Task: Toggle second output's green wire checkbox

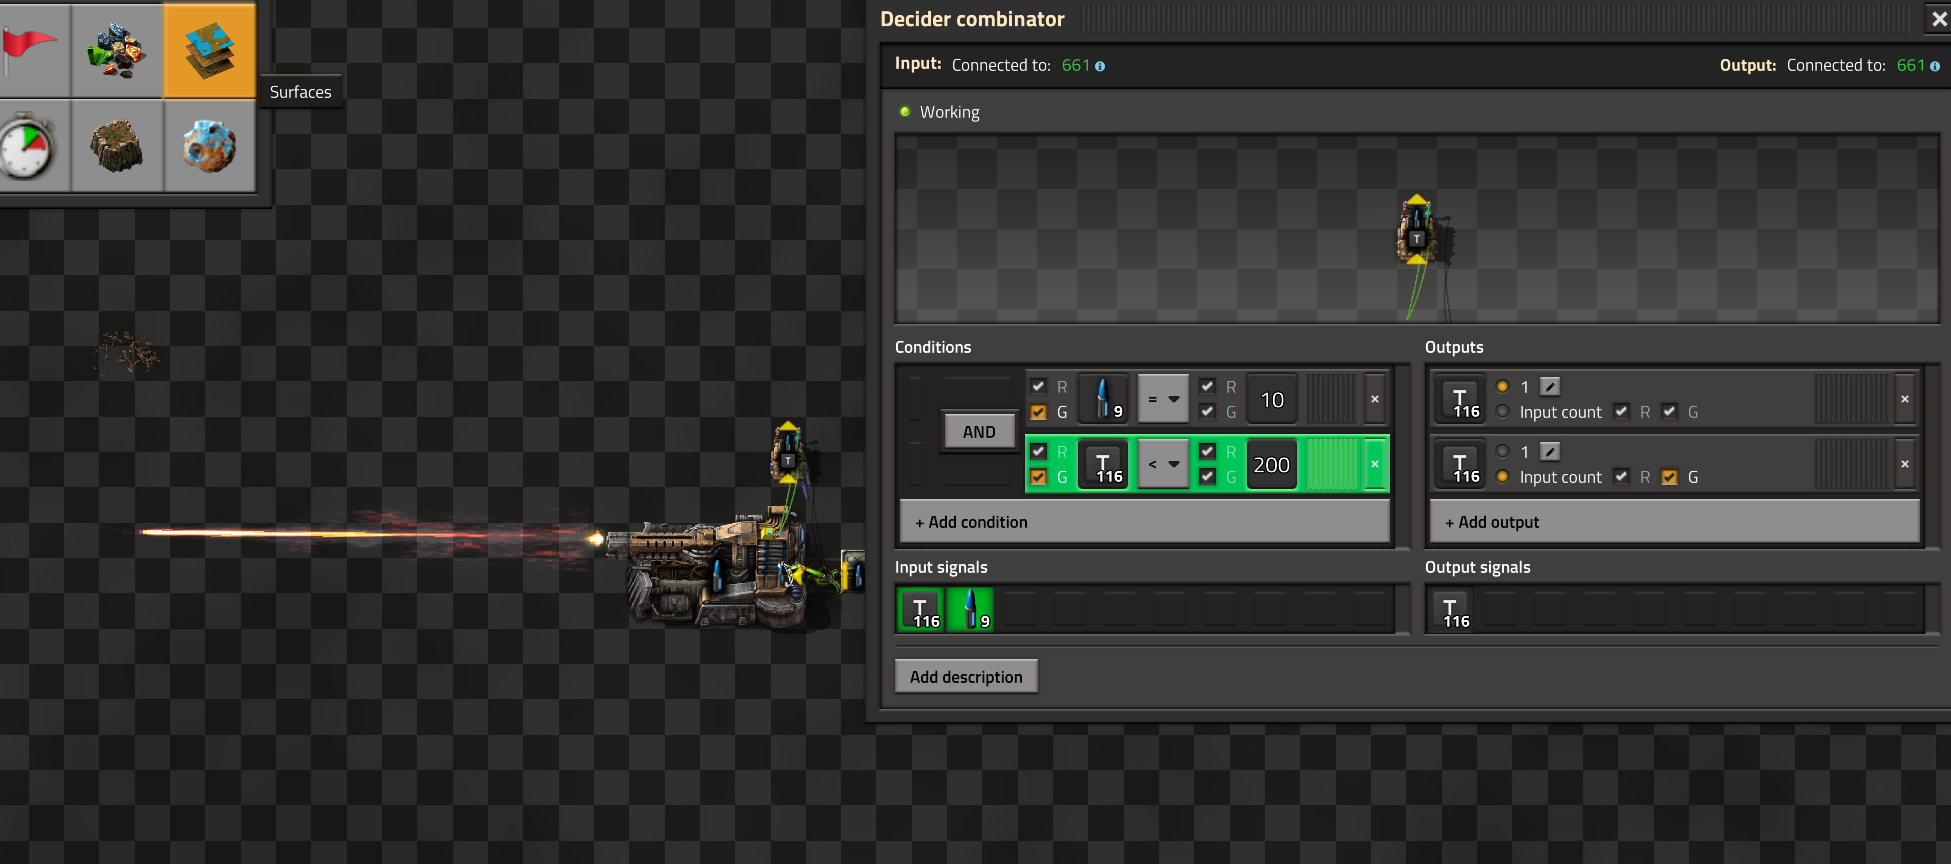Action: [1669, 477]
